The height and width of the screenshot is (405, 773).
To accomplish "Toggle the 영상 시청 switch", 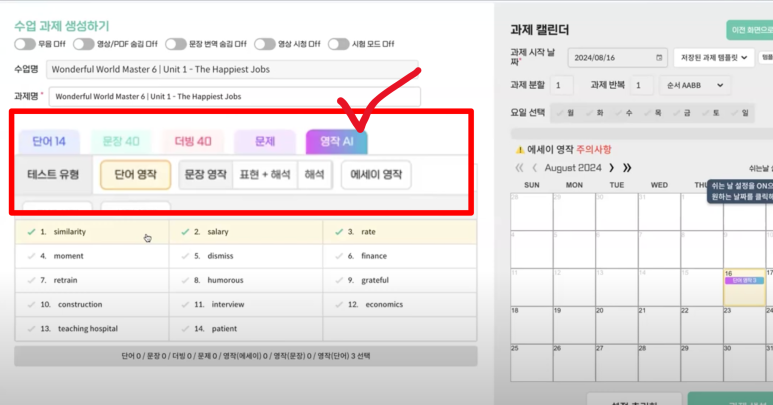I will click(265, 44).
